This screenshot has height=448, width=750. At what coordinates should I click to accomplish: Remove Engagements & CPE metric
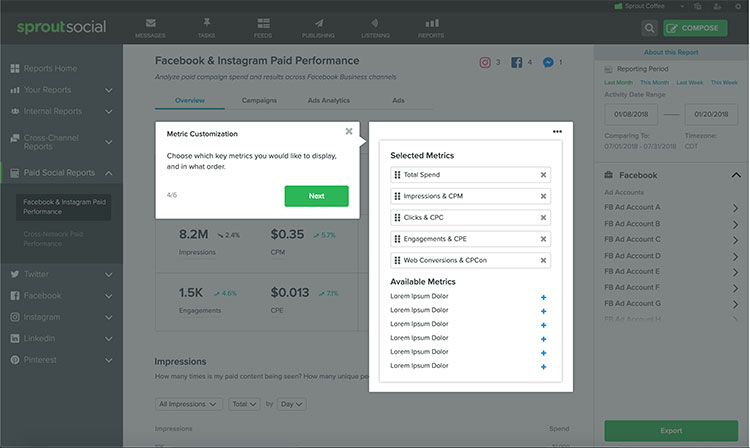click(x=543, y=239)
